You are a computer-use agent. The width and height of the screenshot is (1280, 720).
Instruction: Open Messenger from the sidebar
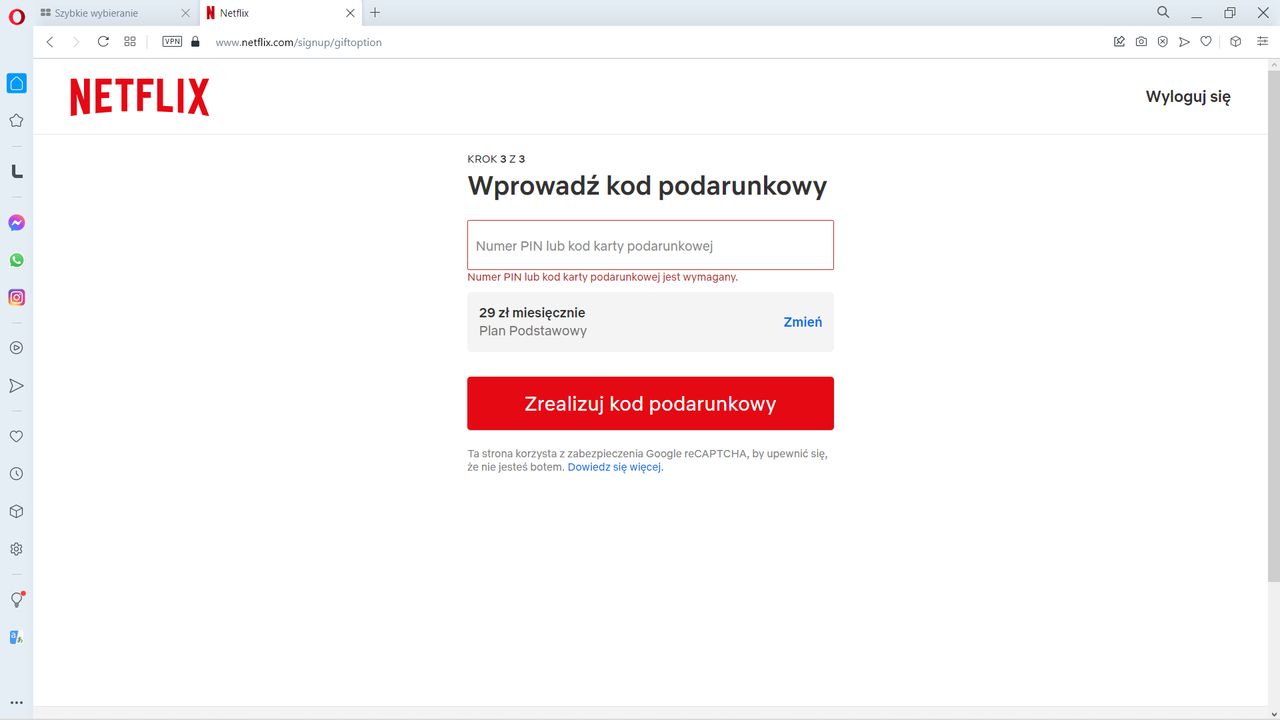15,222
